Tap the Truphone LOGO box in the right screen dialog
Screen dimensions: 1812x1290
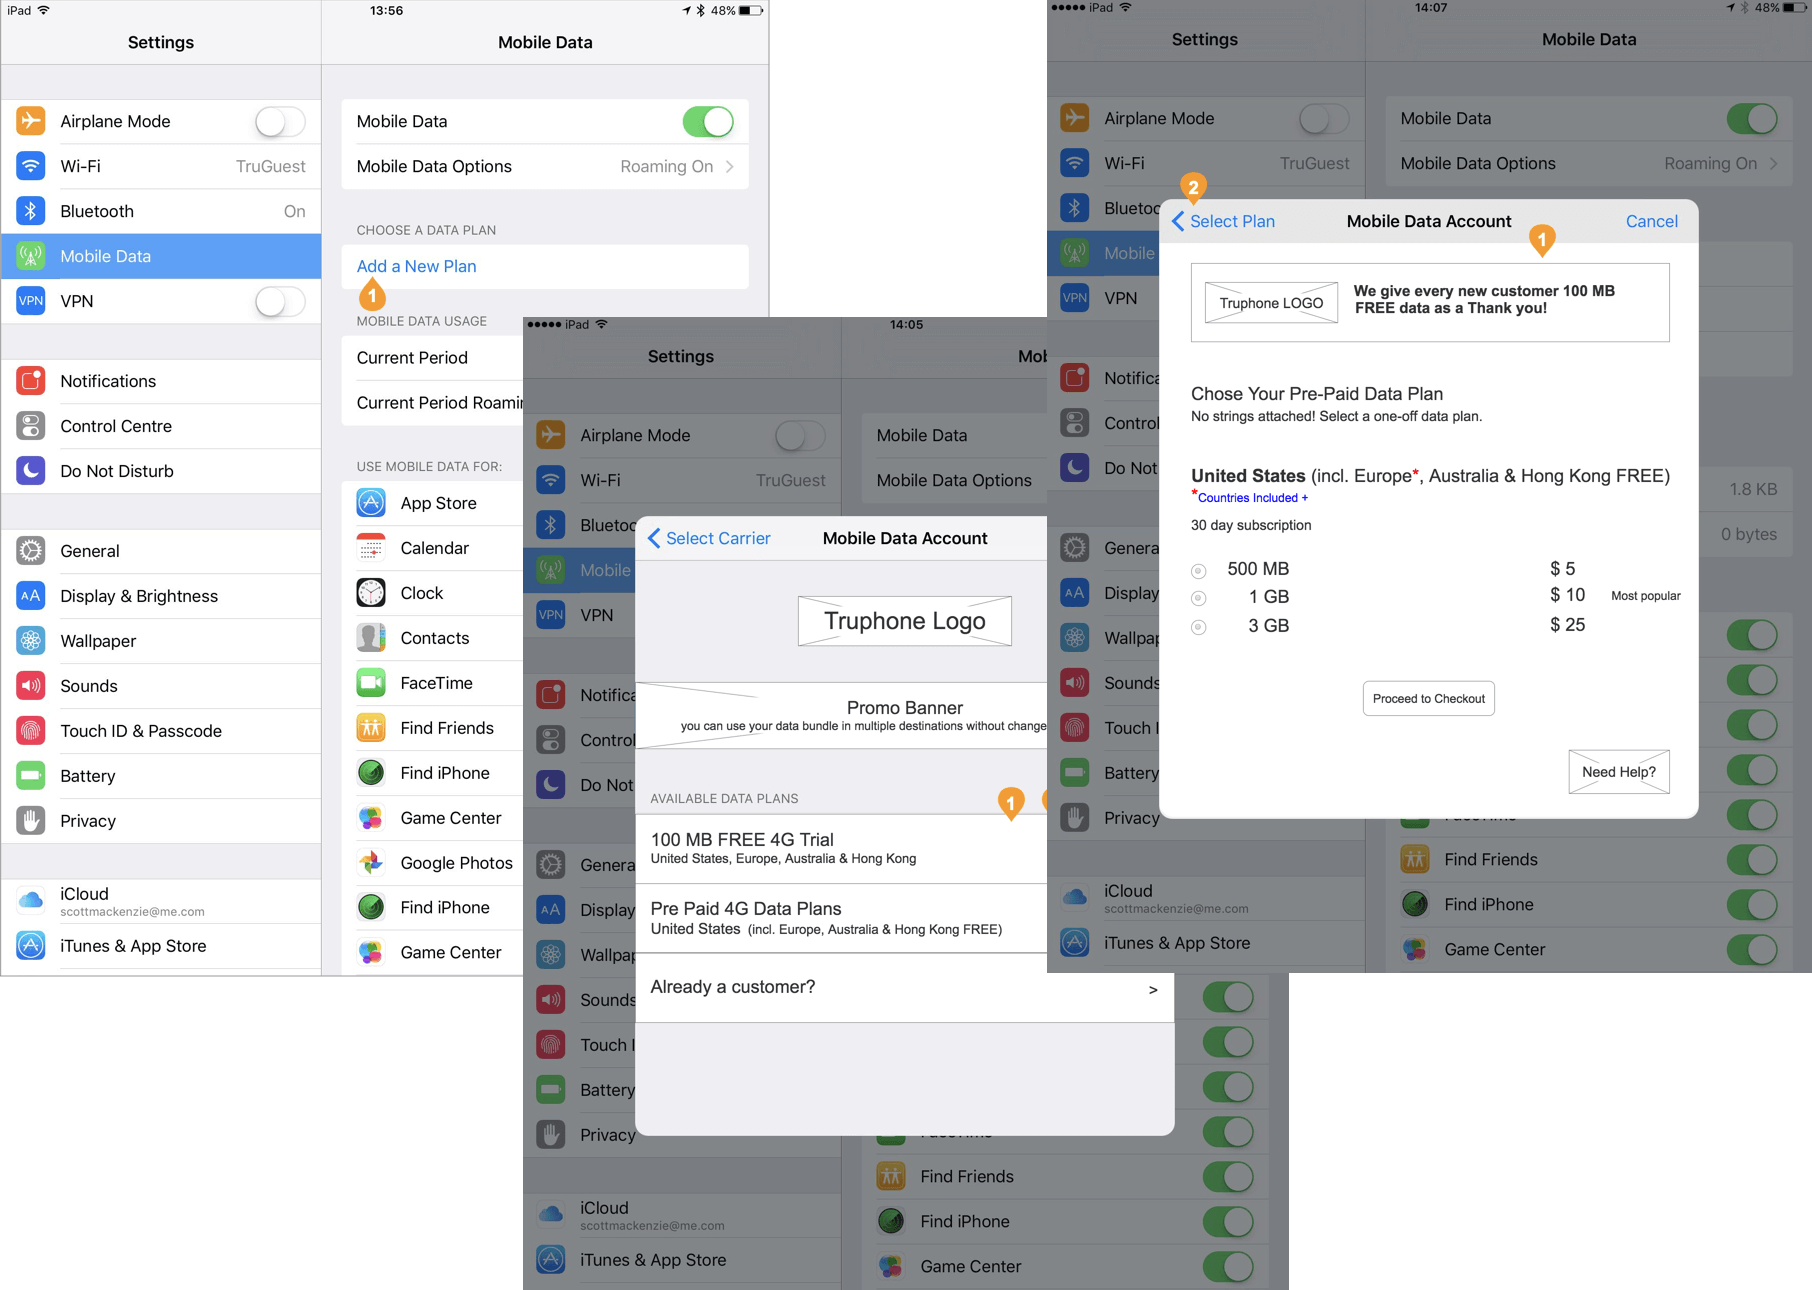pos(1271,303)
